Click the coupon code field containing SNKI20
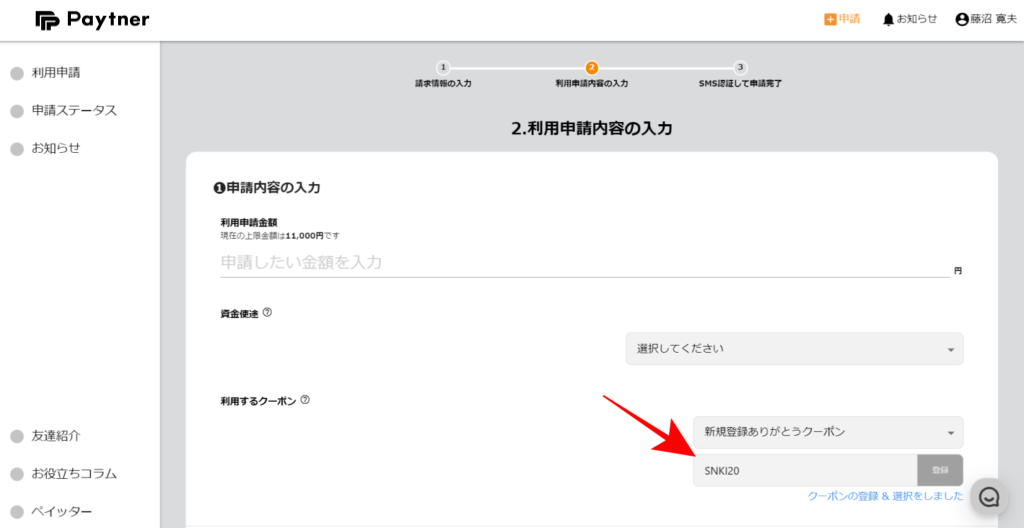Viewport: 1024px width, 528px height. (805, 470)
